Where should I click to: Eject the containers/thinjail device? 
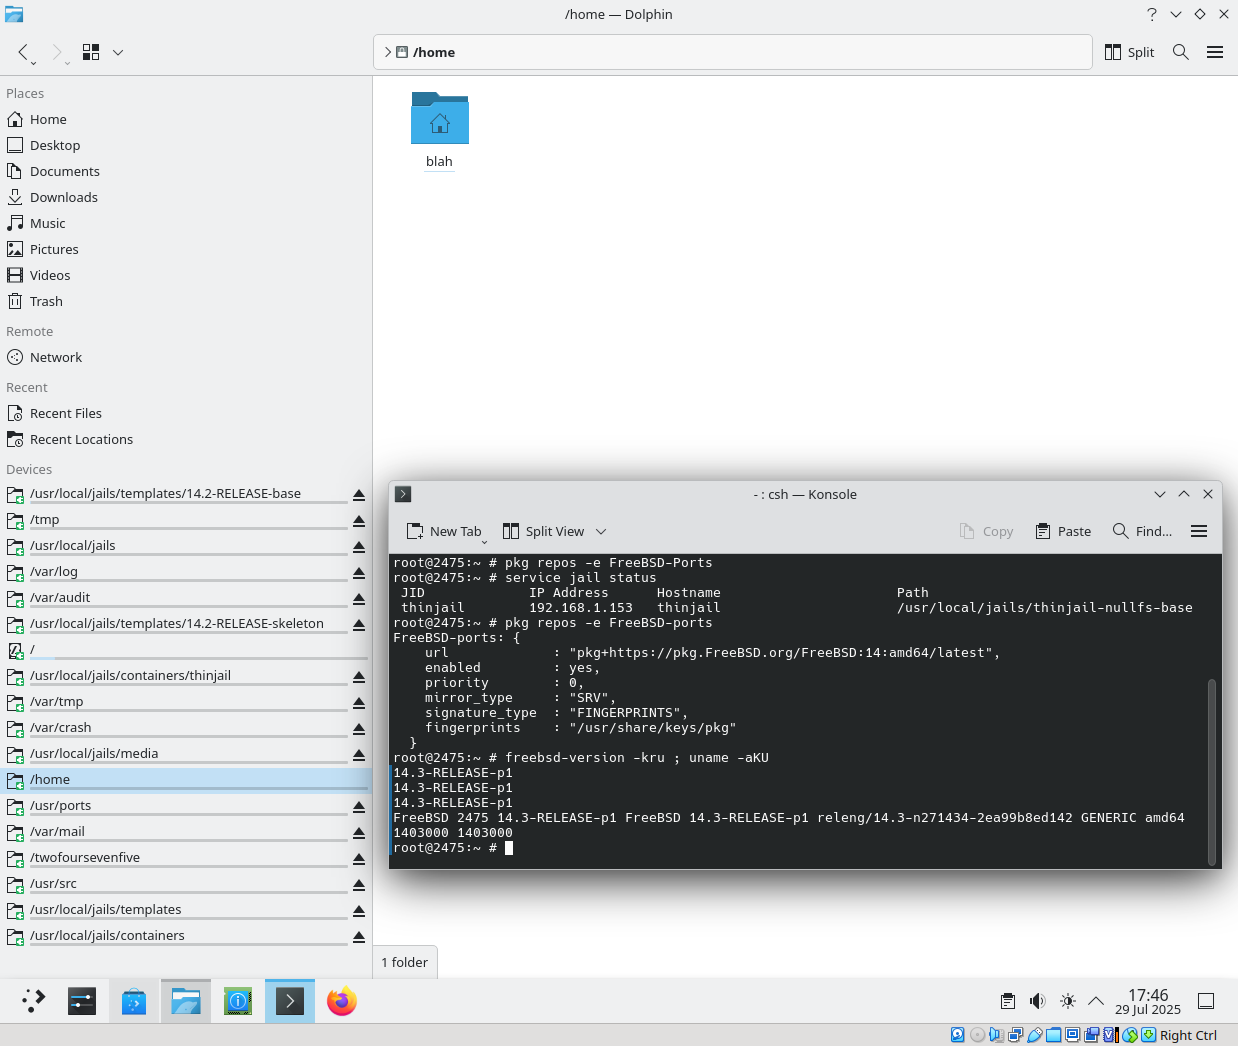[x=359, y=677]
